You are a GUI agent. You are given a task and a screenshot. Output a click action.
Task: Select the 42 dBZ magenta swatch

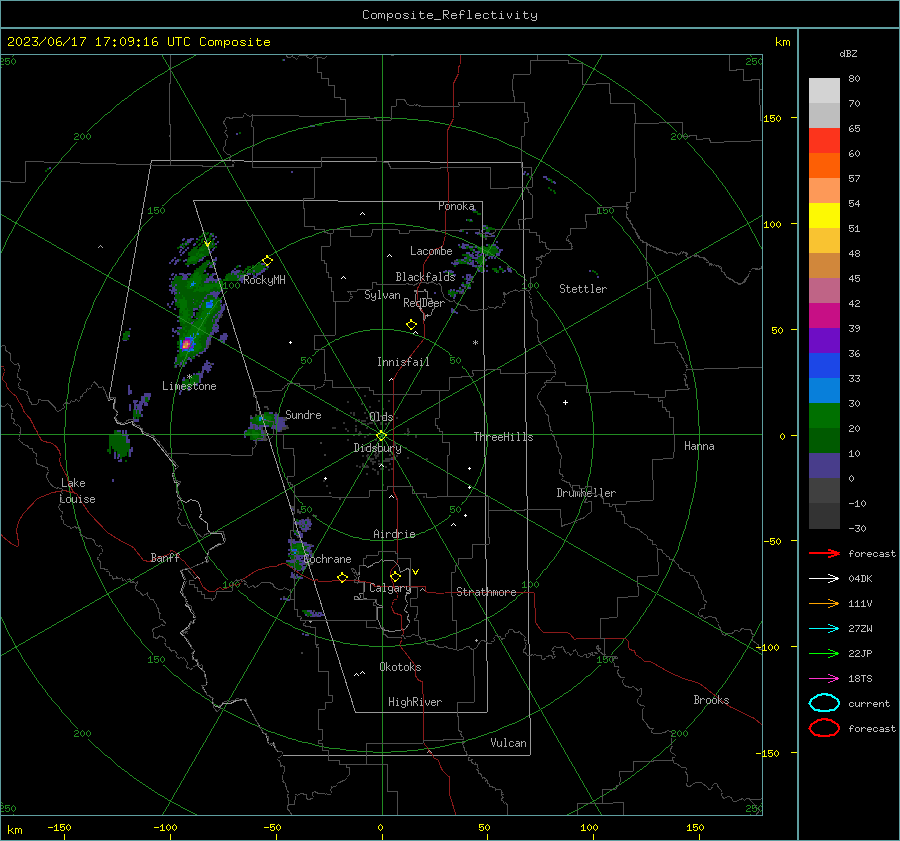[824, 316]
